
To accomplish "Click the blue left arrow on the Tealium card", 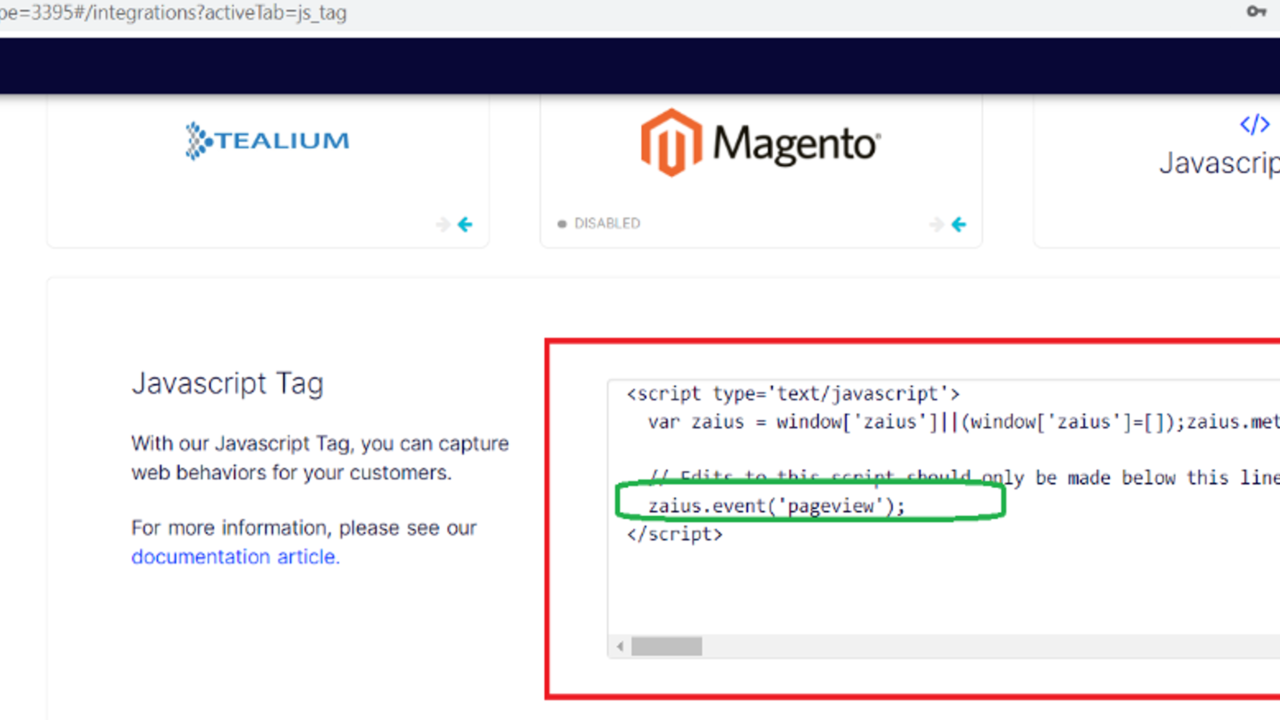I will pyautogui.click(x=465, y=225).
